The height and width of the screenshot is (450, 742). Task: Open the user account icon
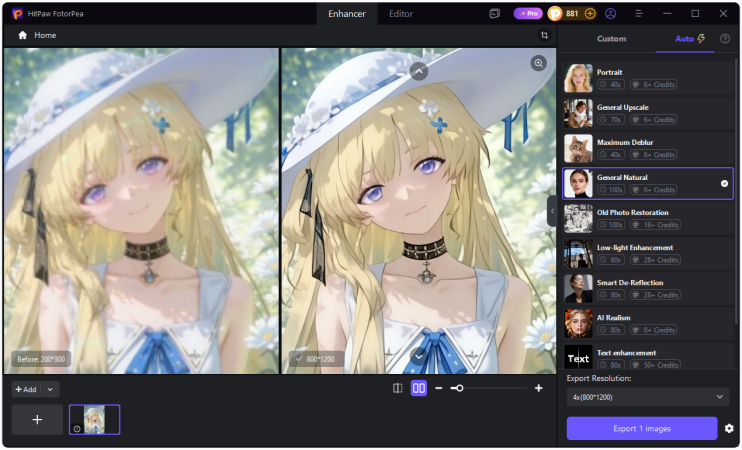(610, 14)
